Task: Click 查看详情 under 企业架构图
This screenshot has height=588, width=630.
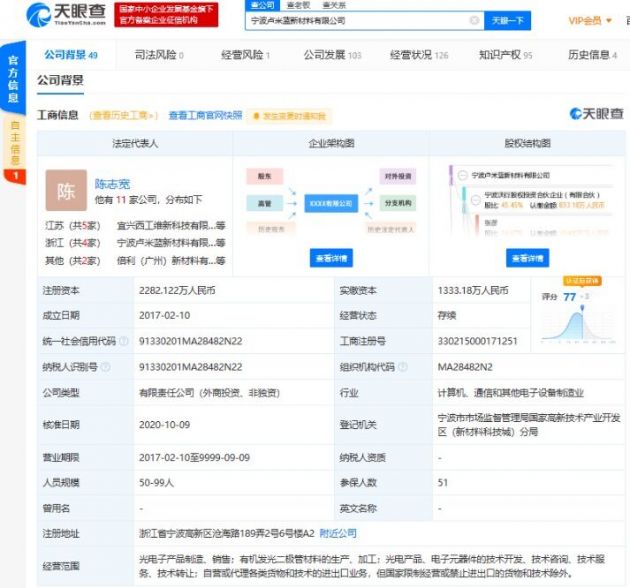Action: click(x=331, y=258)
